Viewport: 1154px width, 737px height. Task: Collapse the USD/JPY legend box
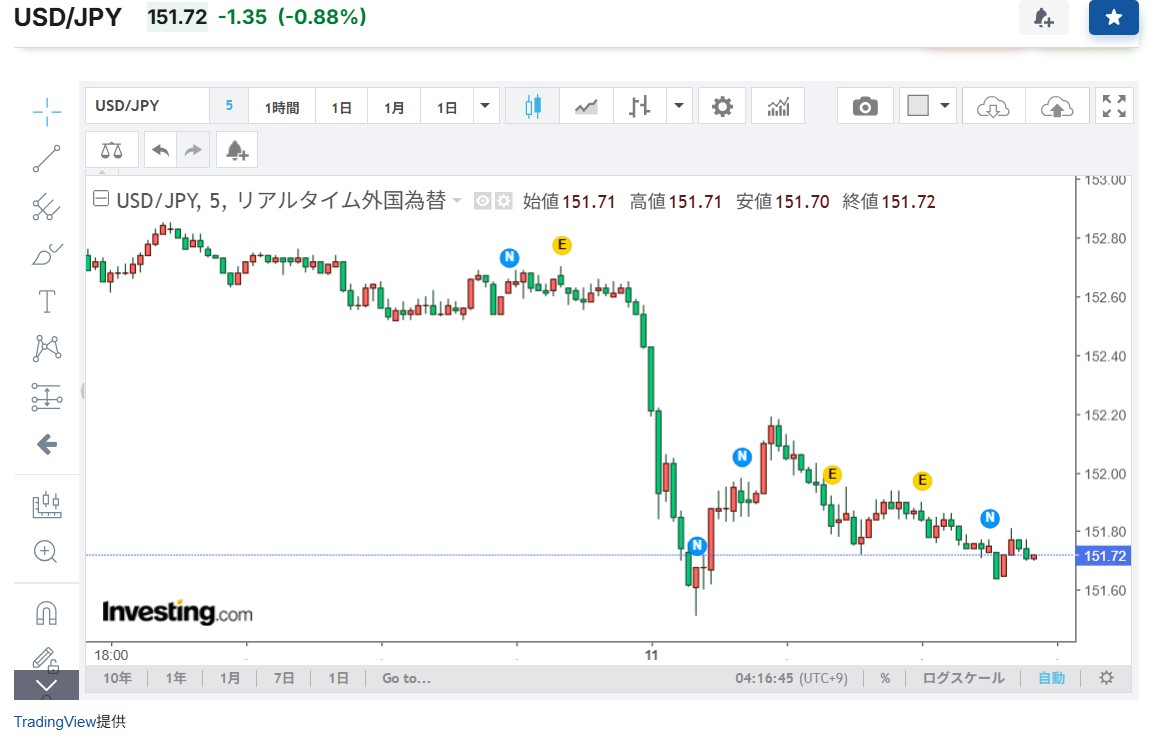[x=100, y=200]
